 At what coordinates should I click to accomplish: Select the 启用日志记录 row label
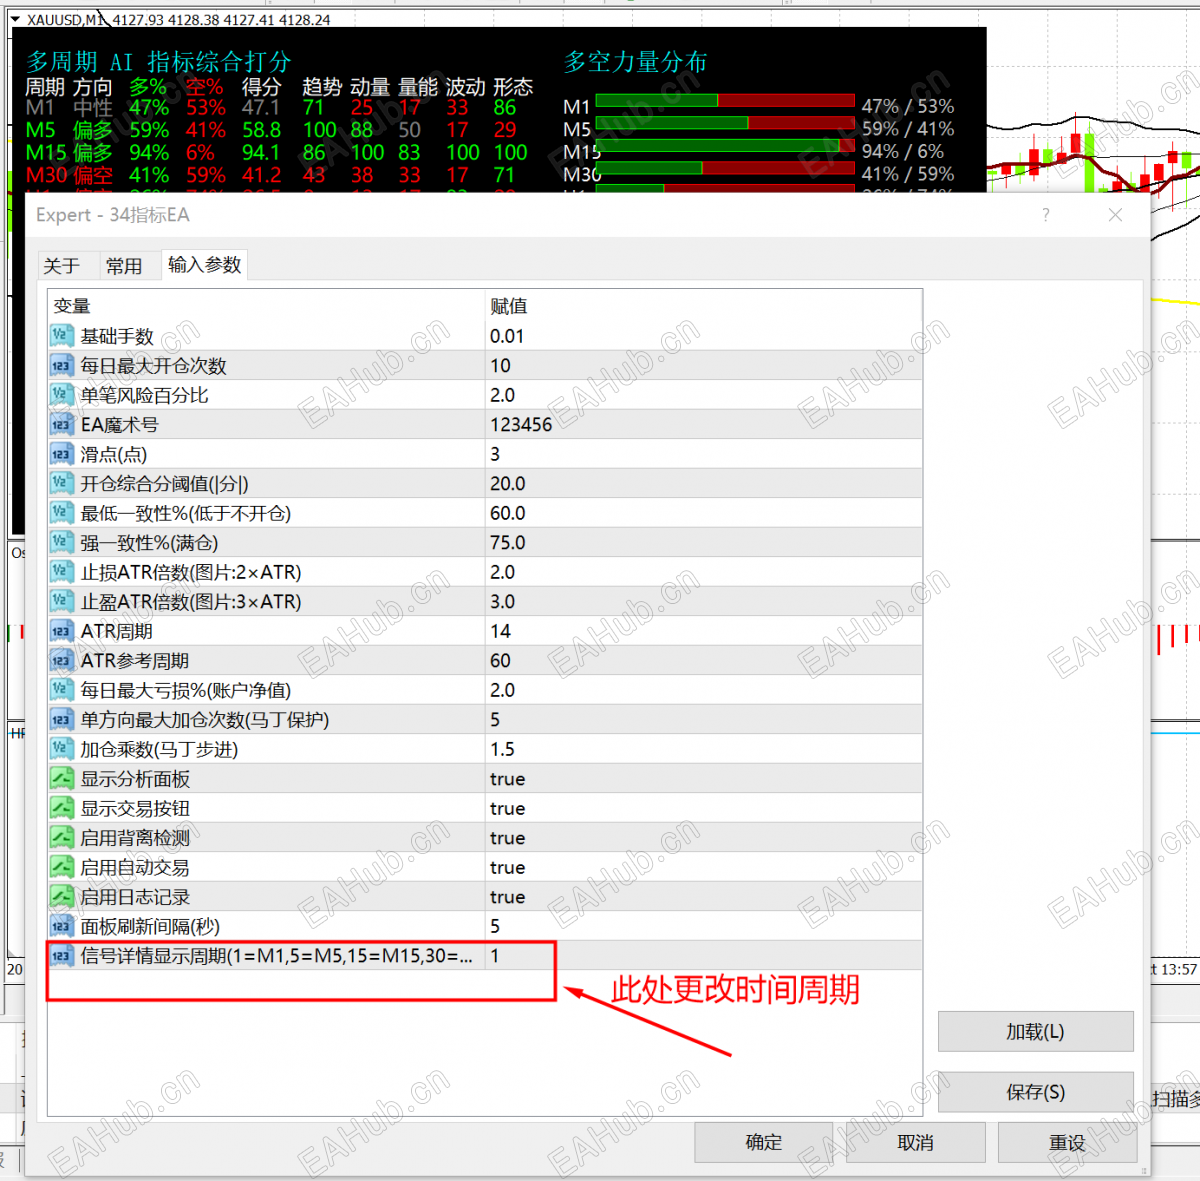click(135, 897)
